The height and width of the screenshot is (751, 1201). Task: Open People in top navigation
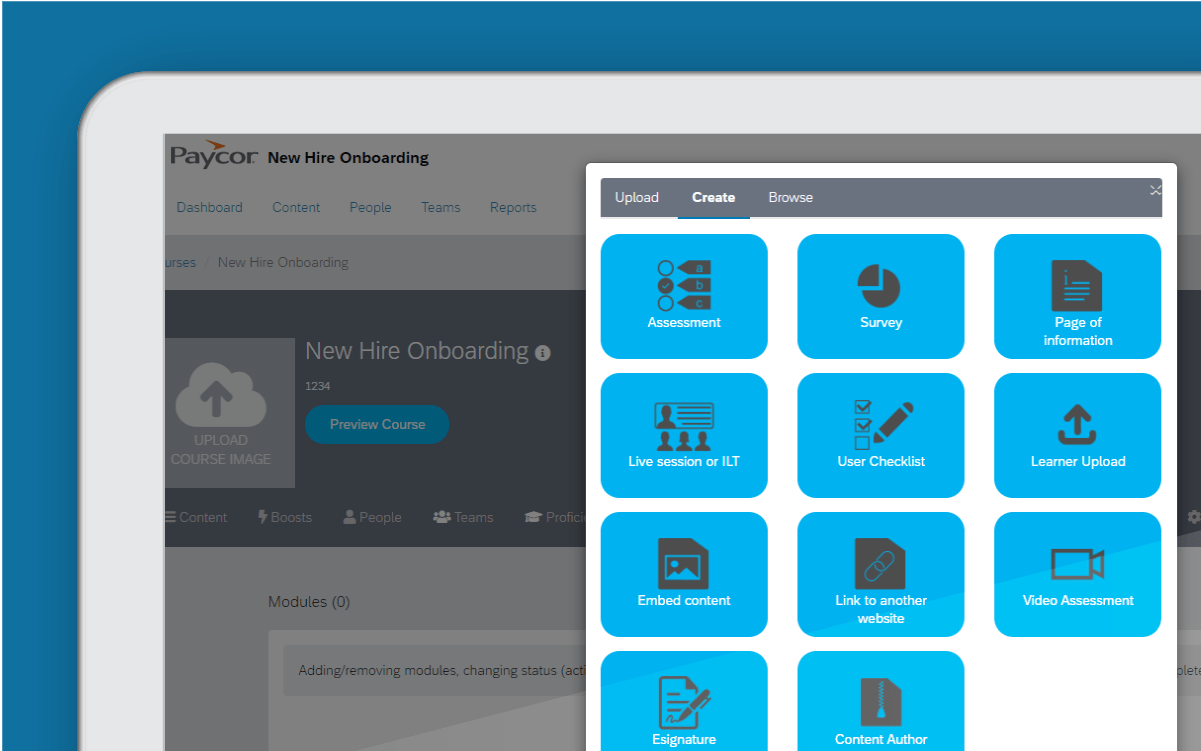coord(370,207)
